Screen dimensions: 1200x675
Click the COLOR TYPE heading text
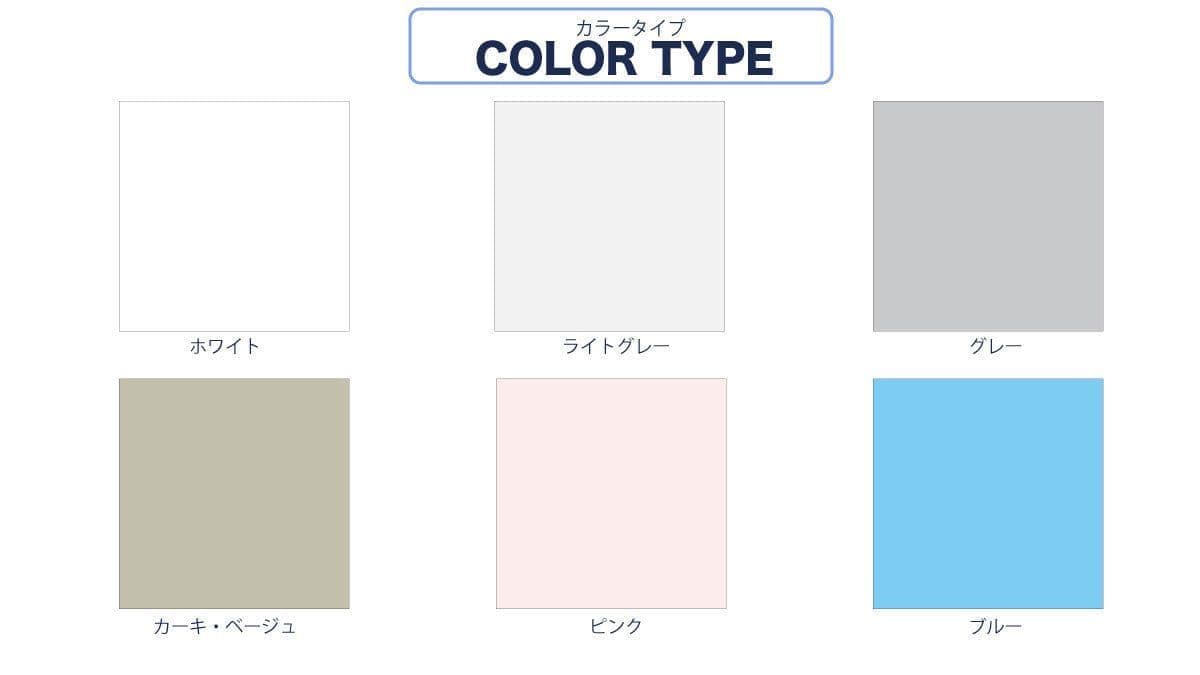click(x=624, y=59)
